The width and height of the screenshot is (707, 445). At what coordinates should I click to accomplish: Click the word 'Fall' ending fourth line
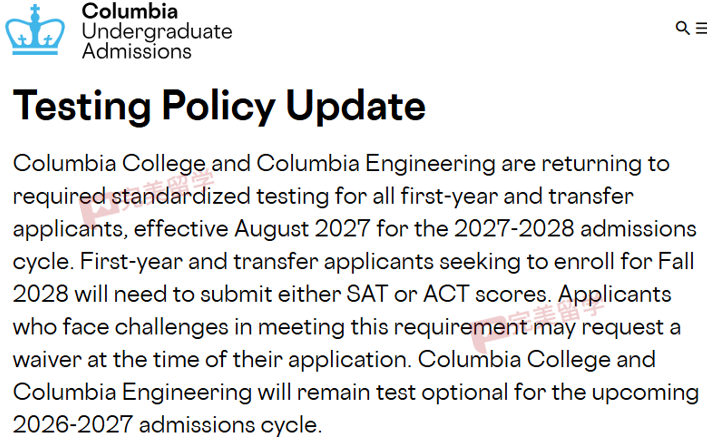tap(676, 261)
